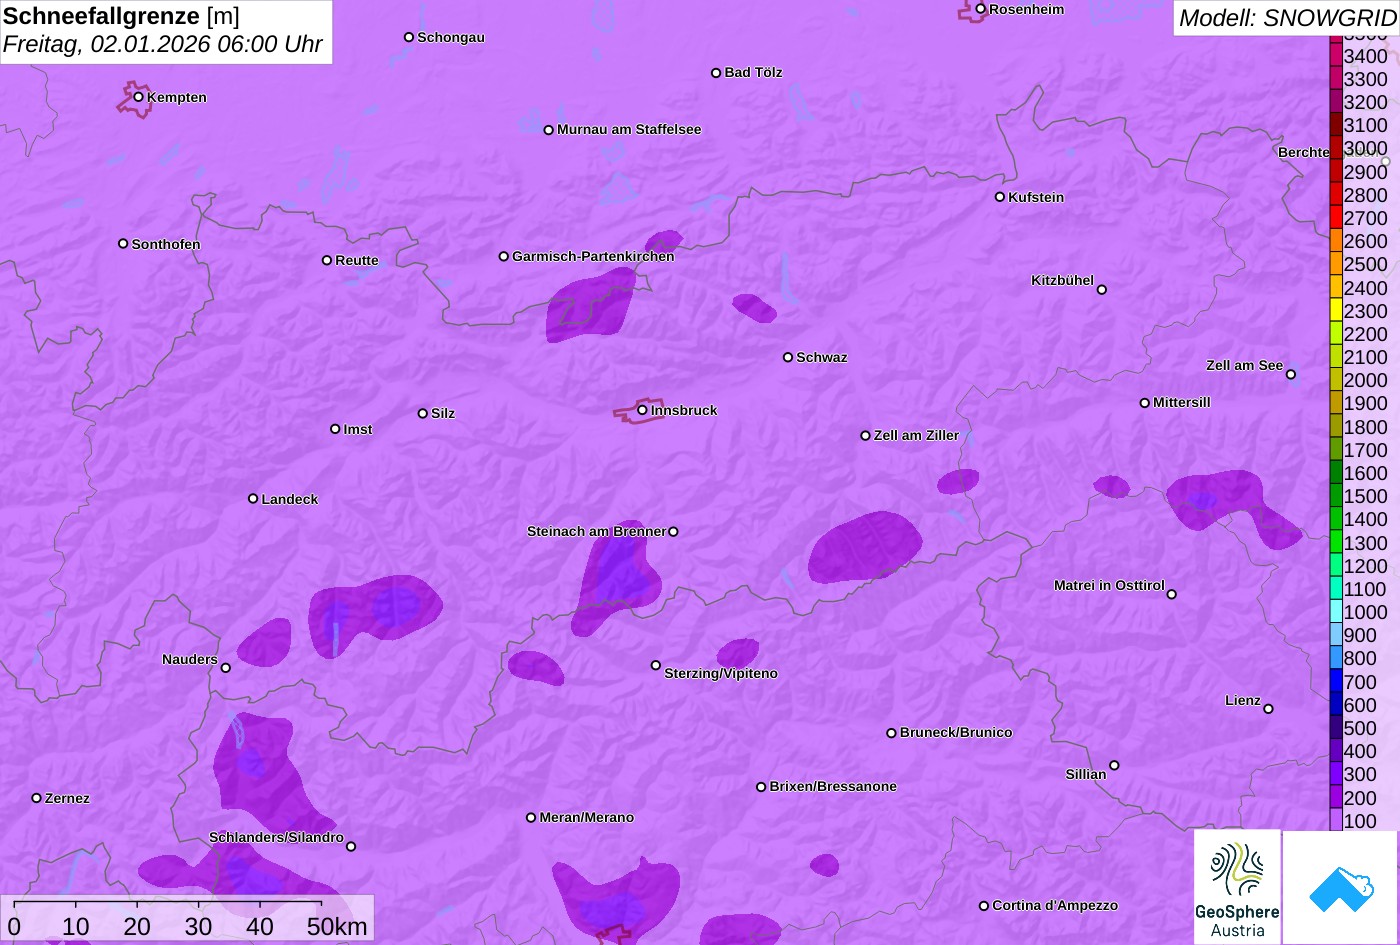Click the 2700 m red legend swatch
1400x945 pixels.
point(1336,217)
